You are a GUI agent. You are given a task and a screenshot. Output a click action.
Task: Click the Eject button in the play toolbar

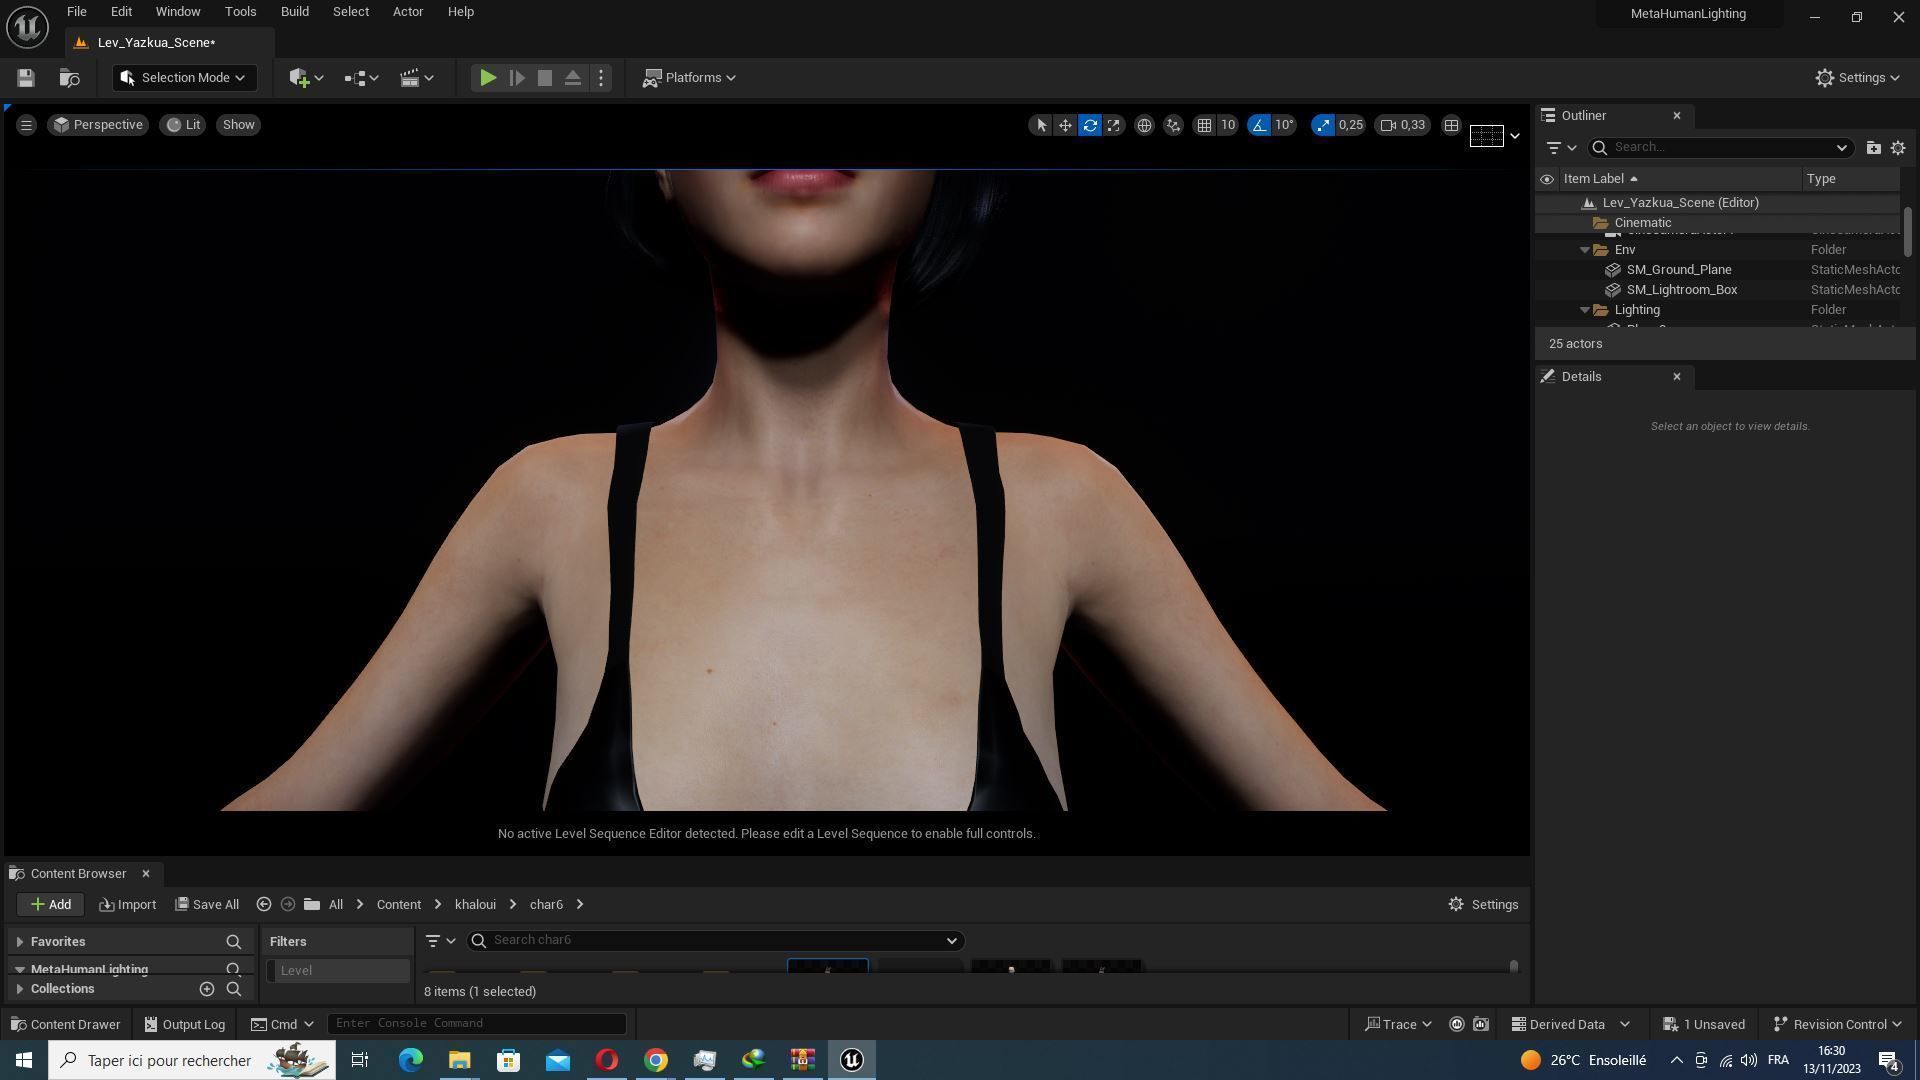573,78
